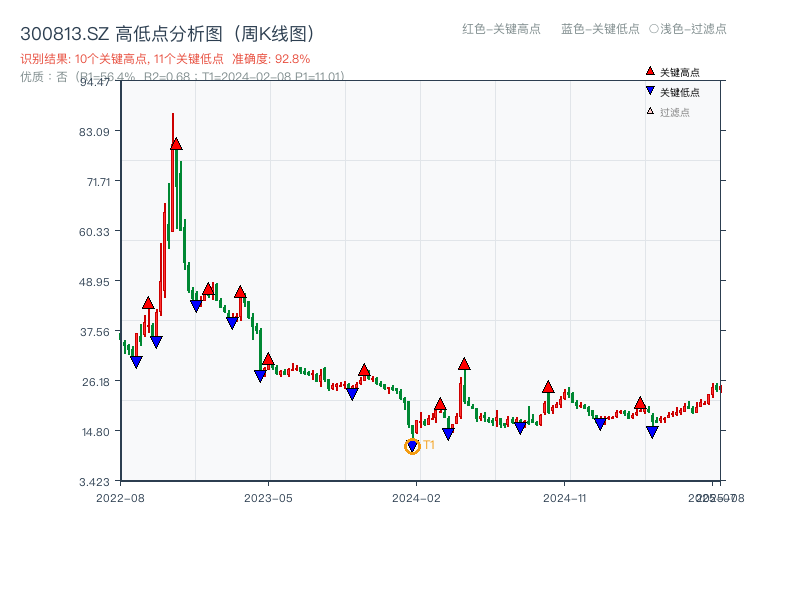Click the blue triangle icon beside 关键低点 legend
This screenshot has width=800, height=600.
point(650,91)
